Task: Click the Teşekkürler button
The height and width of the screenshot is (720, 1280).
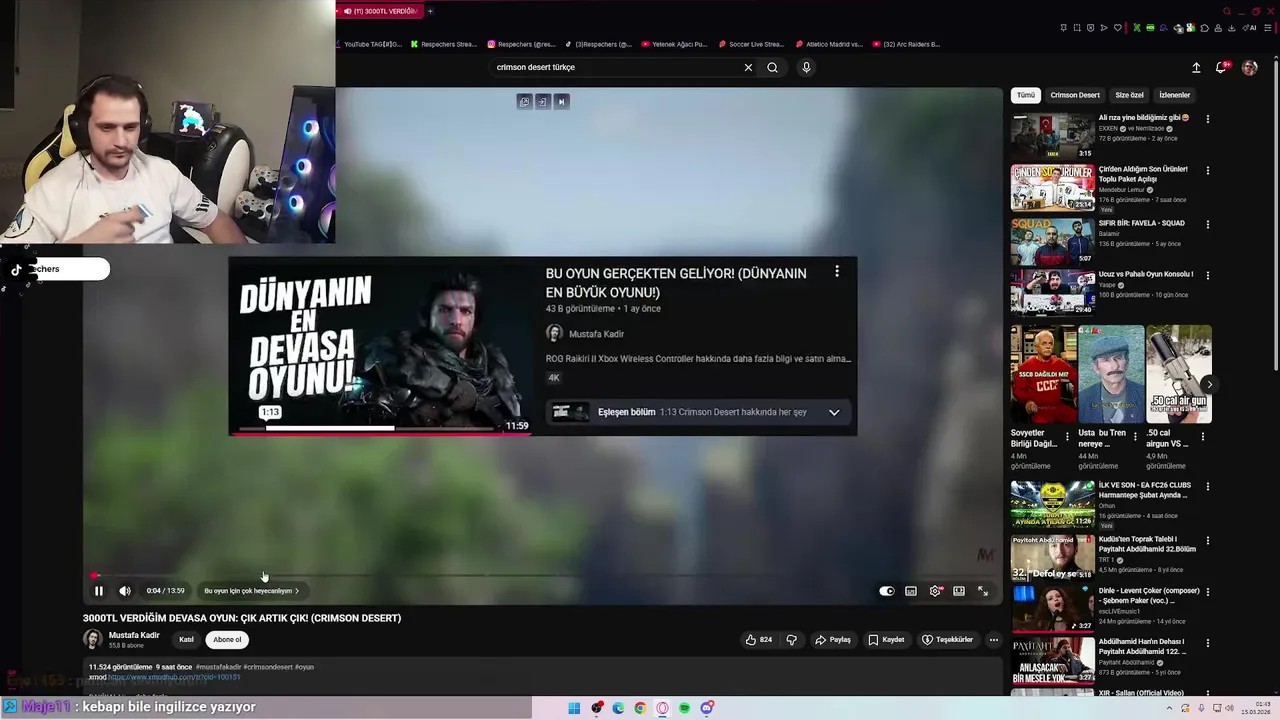Action: pos(947,640)
